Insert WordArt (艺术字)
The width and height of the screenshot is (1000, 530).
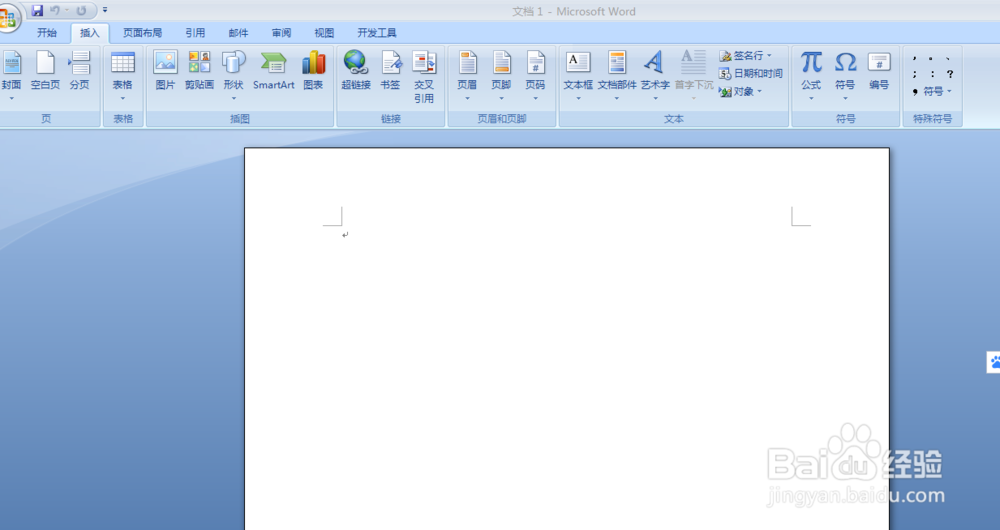pyautogui.click(x=655, y=75)
